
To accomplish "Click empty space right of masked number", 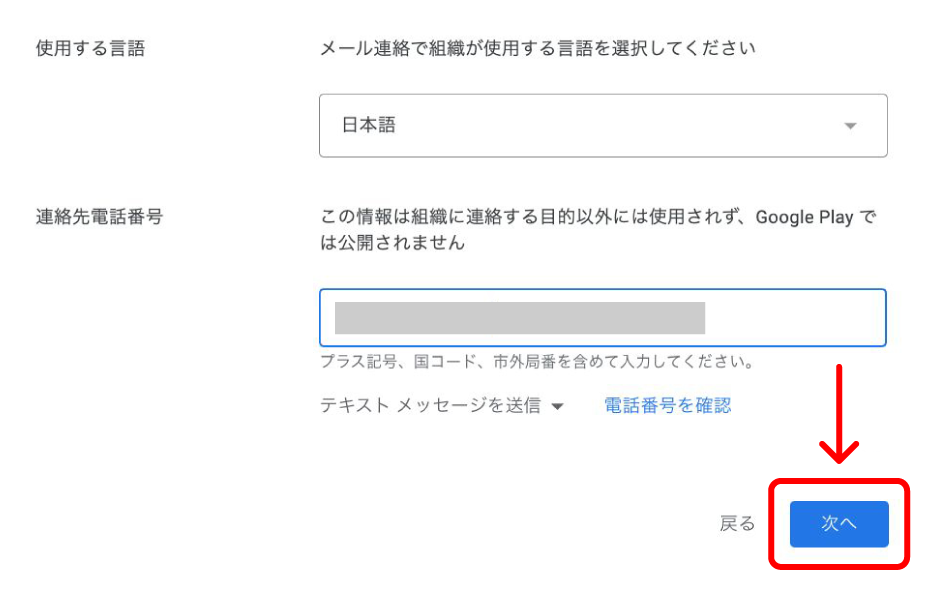I will click(794, 318).
